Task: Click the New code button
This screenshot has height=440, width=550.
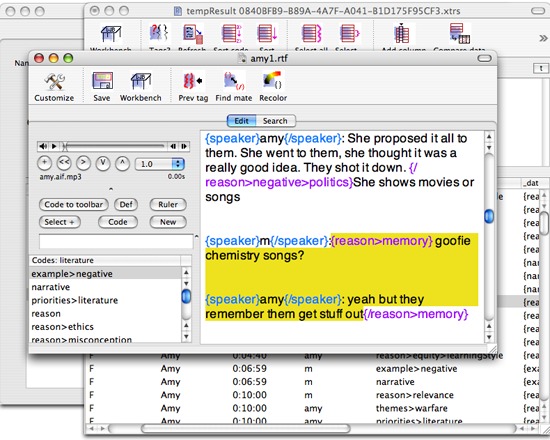Action: pyautogui.click(x=168, y=222)
